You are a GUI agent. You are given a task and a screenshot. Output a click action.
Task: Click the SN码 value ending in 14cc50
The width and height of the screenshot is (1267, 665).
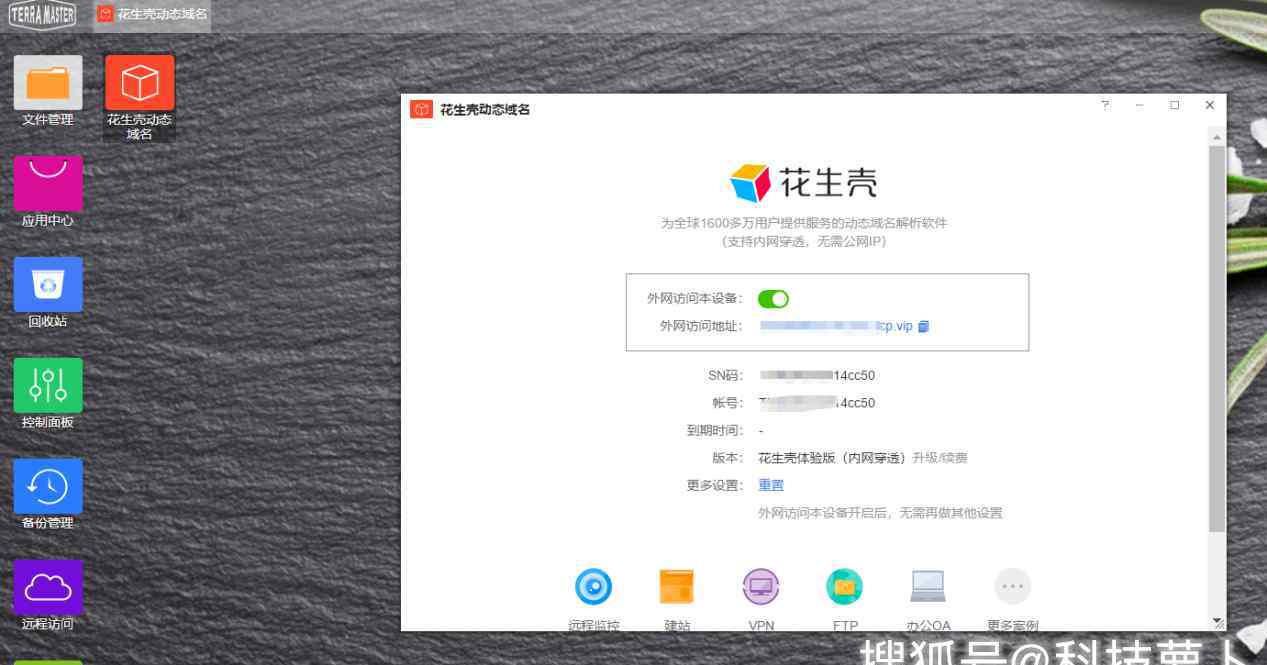click(x=817, y=376)
